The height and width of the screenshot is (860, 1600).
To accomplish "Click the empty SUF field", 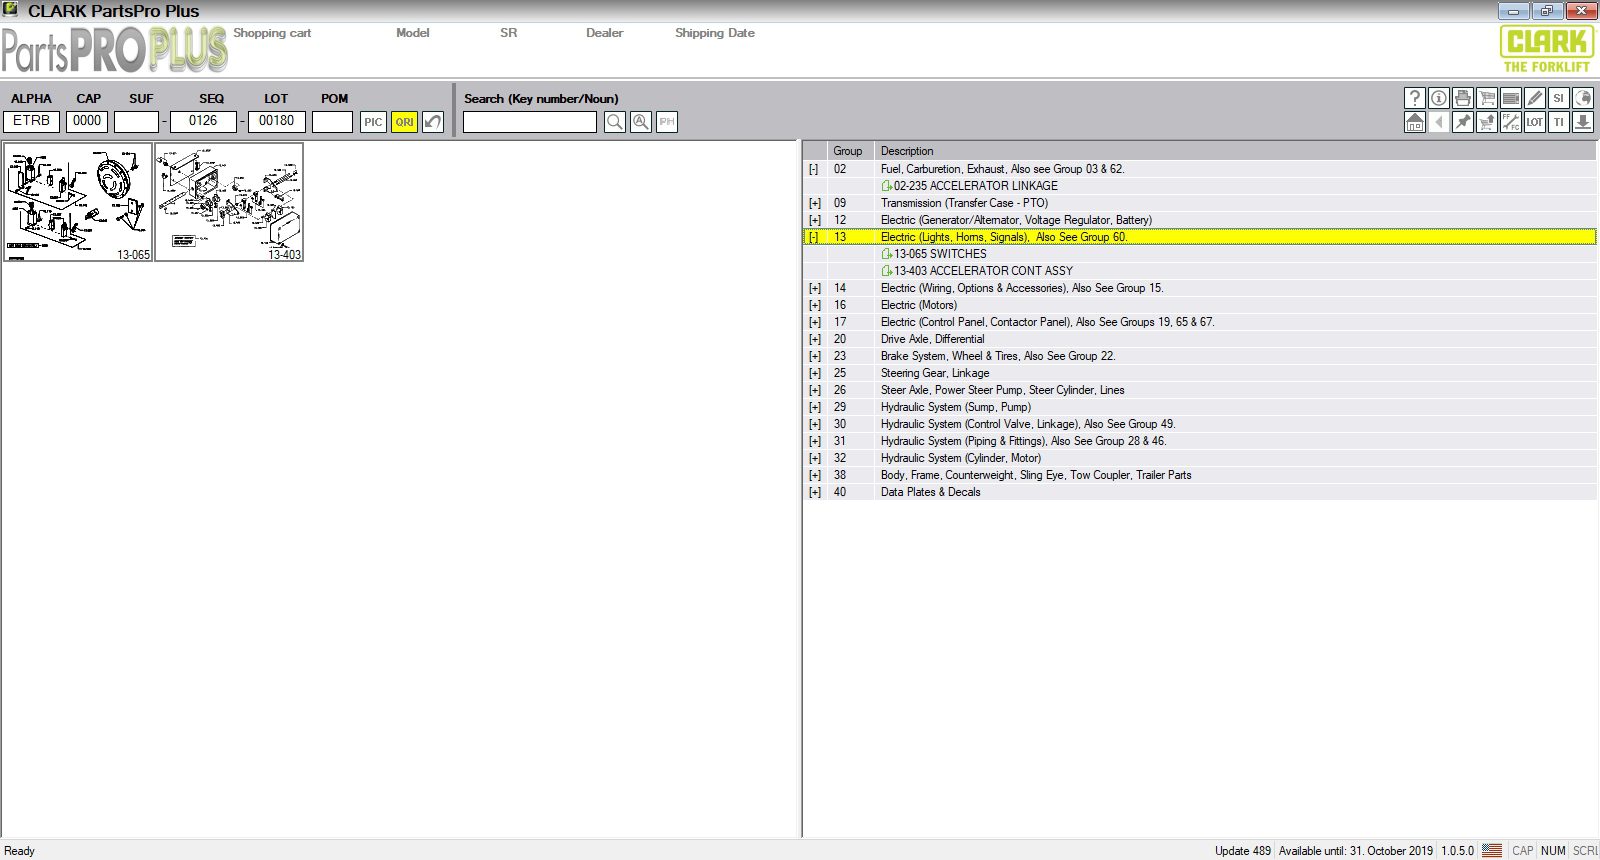I will (137, 121).
